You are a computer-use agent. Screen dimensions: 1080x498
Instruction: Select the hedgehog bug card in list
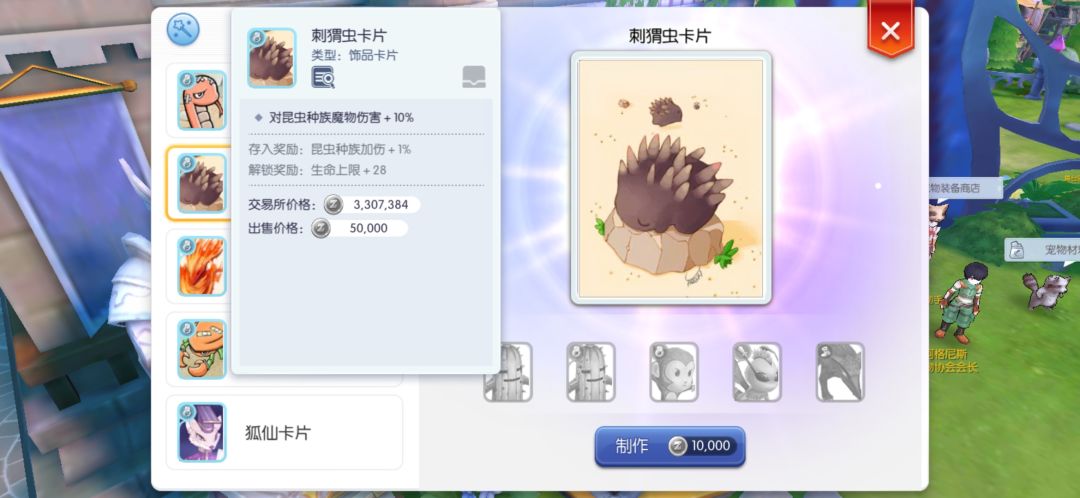click(x=202, y=183)
